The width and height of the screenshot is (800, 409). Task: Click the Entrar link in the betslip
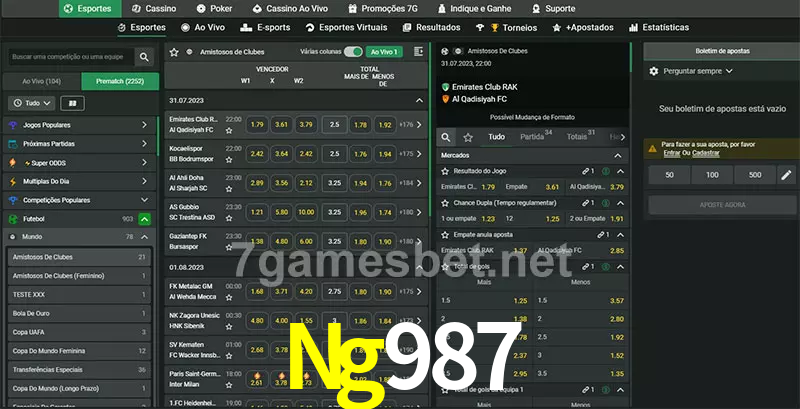[x=671, y=153]
